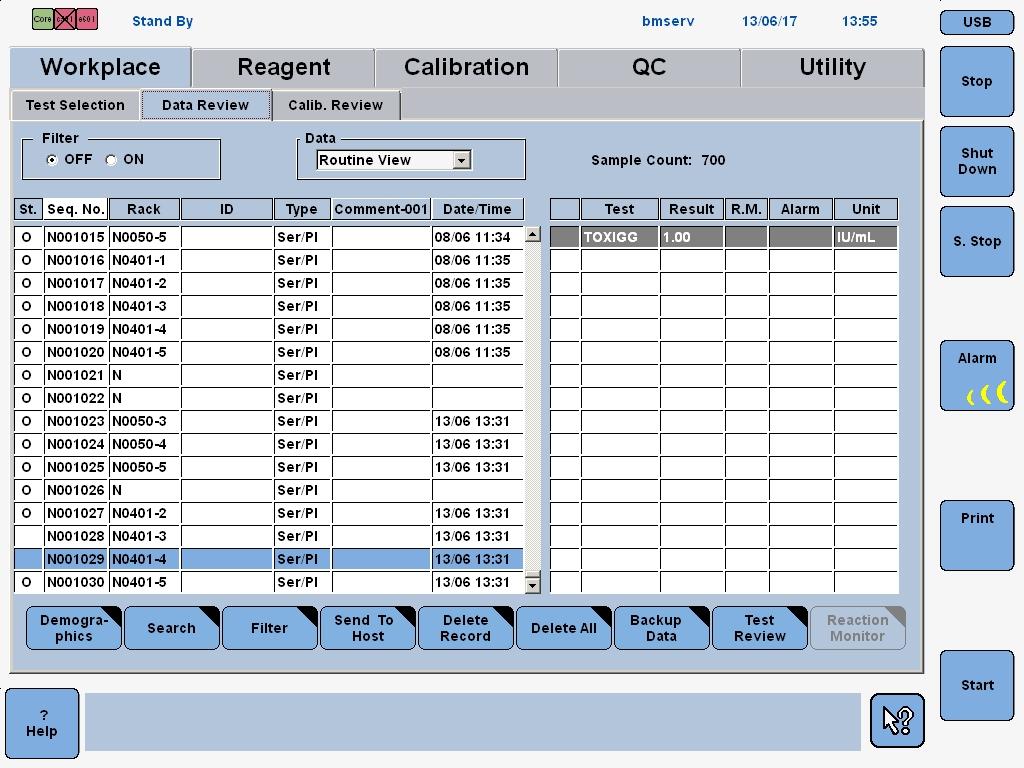Click the Start button

click(976, 686)
